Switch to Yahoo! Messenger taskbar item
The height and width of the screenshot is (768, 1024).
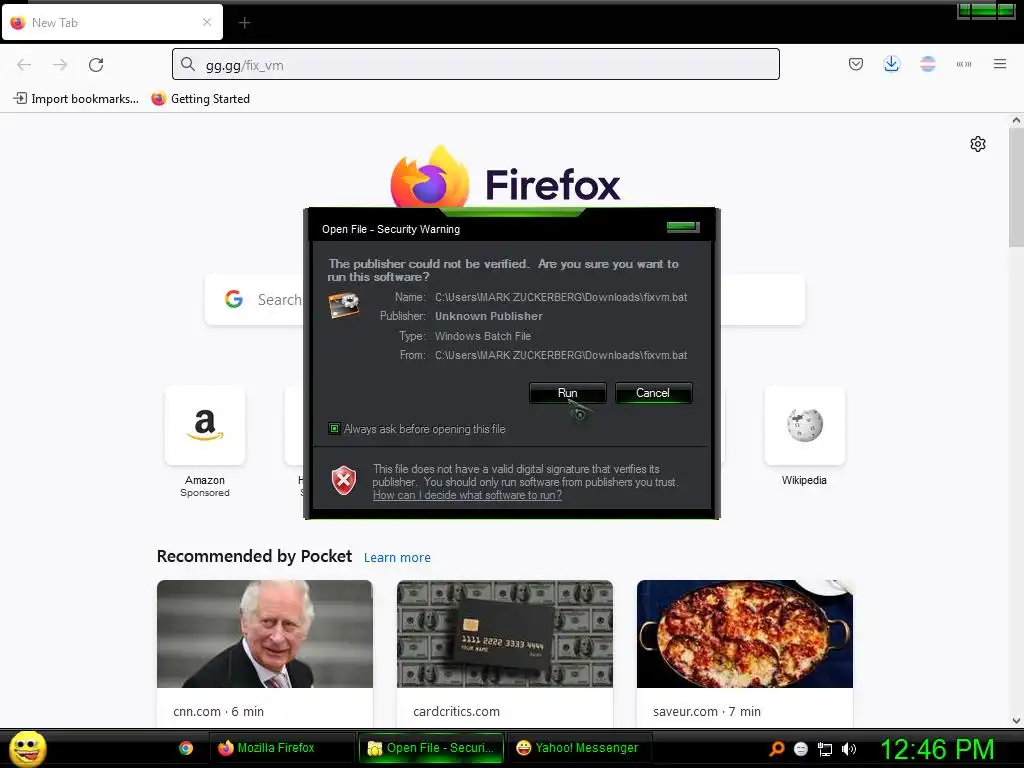(x=580, y=748)
